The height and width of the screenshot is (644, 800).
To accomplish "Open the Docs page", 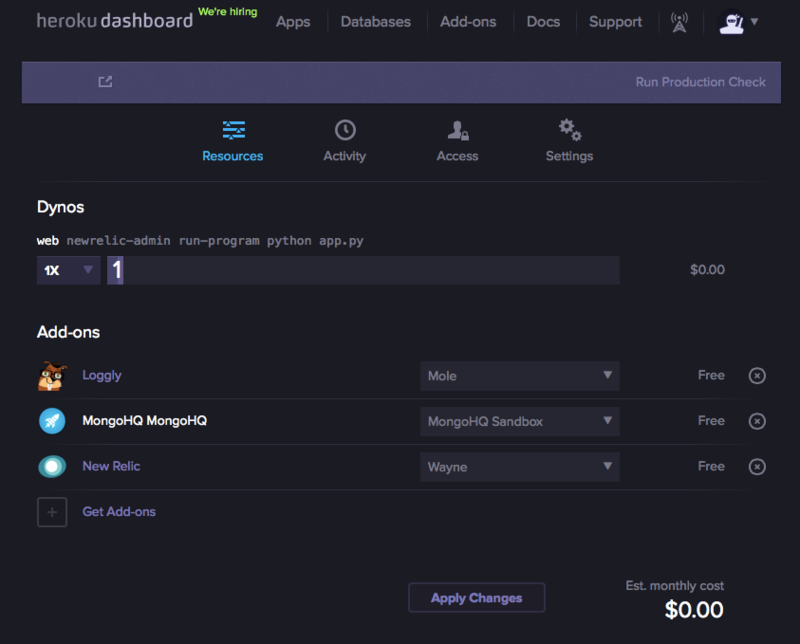I will point(543,22).
